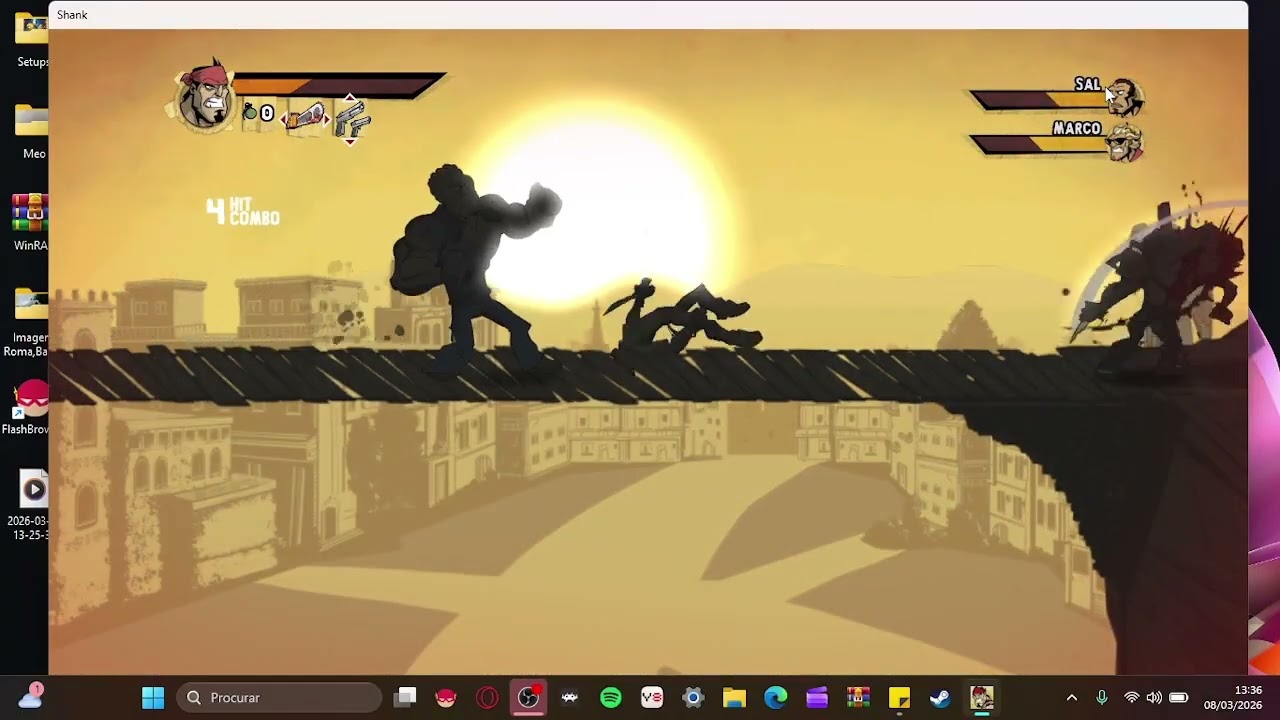Click Shank's orange health bar
This screenshot has height=720, width=1280.
tap(339, 85)
